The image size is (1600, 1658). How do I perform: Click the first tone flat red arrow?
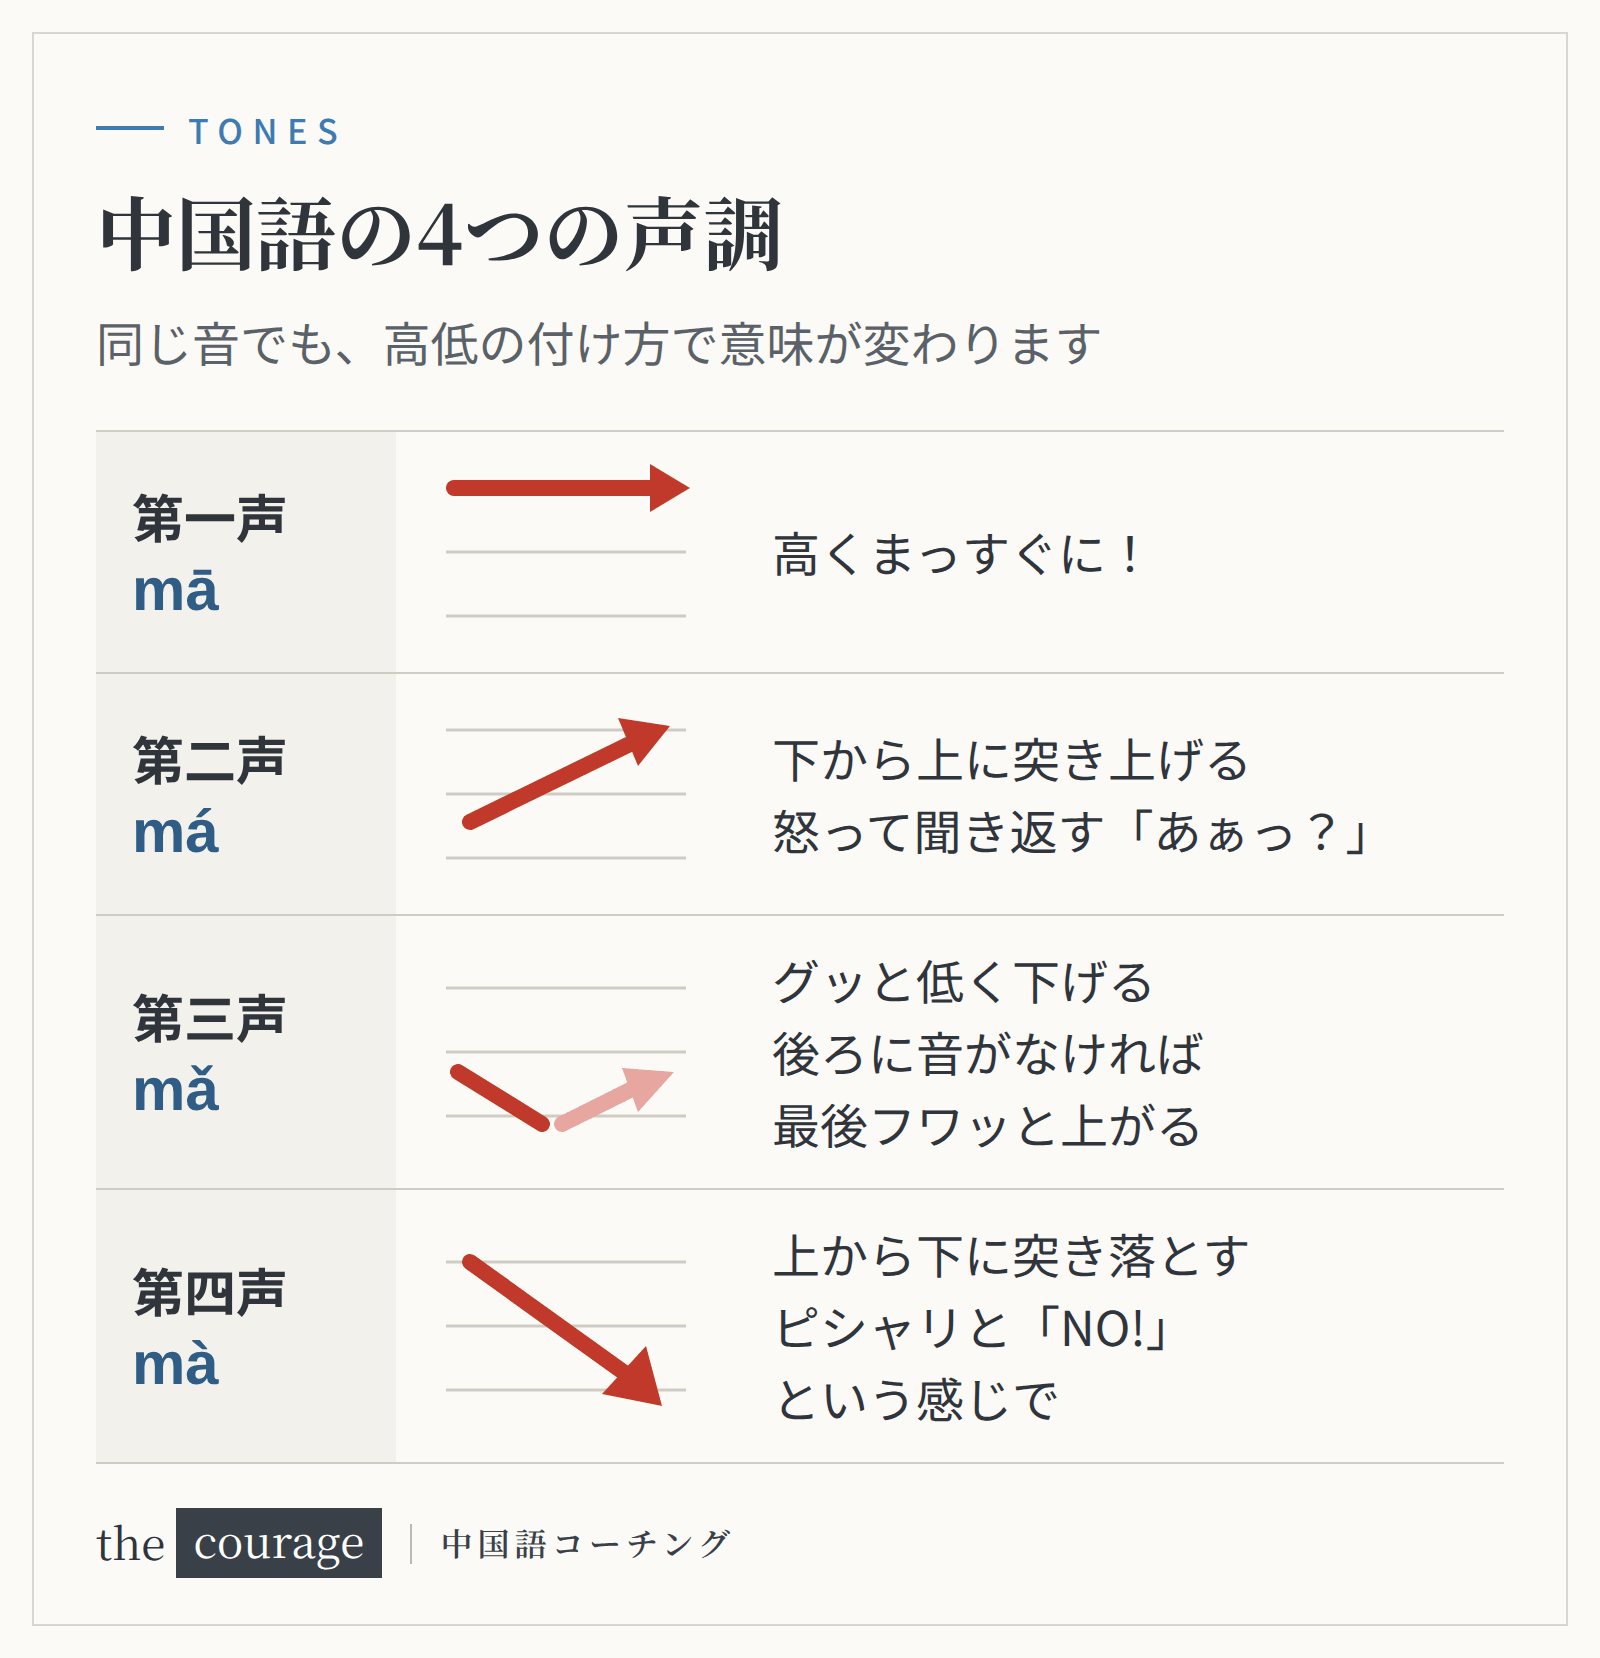click(x=567, y=488)
